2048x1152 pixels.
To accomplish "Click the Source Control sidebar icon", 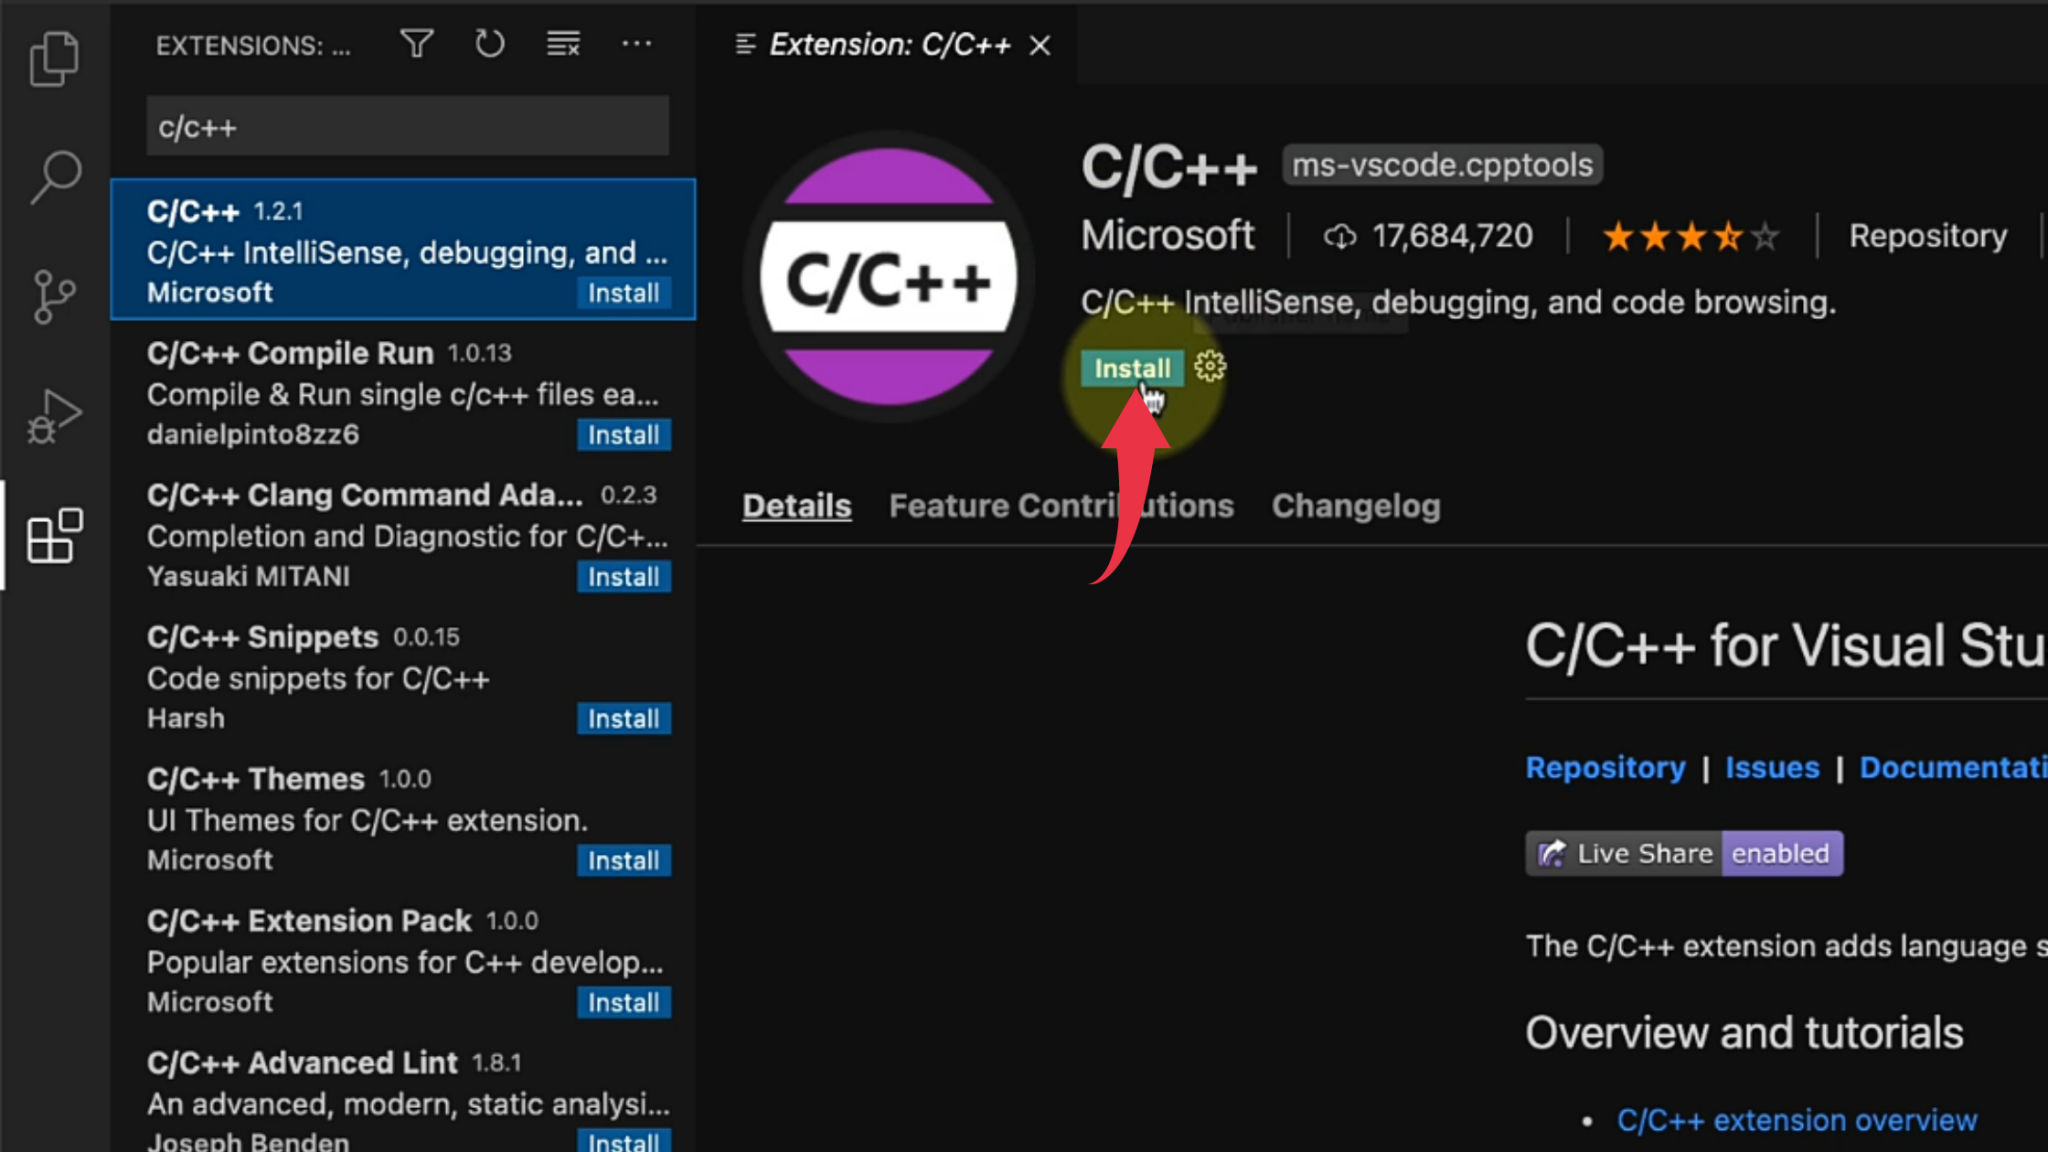I will (x=56, y=295).
